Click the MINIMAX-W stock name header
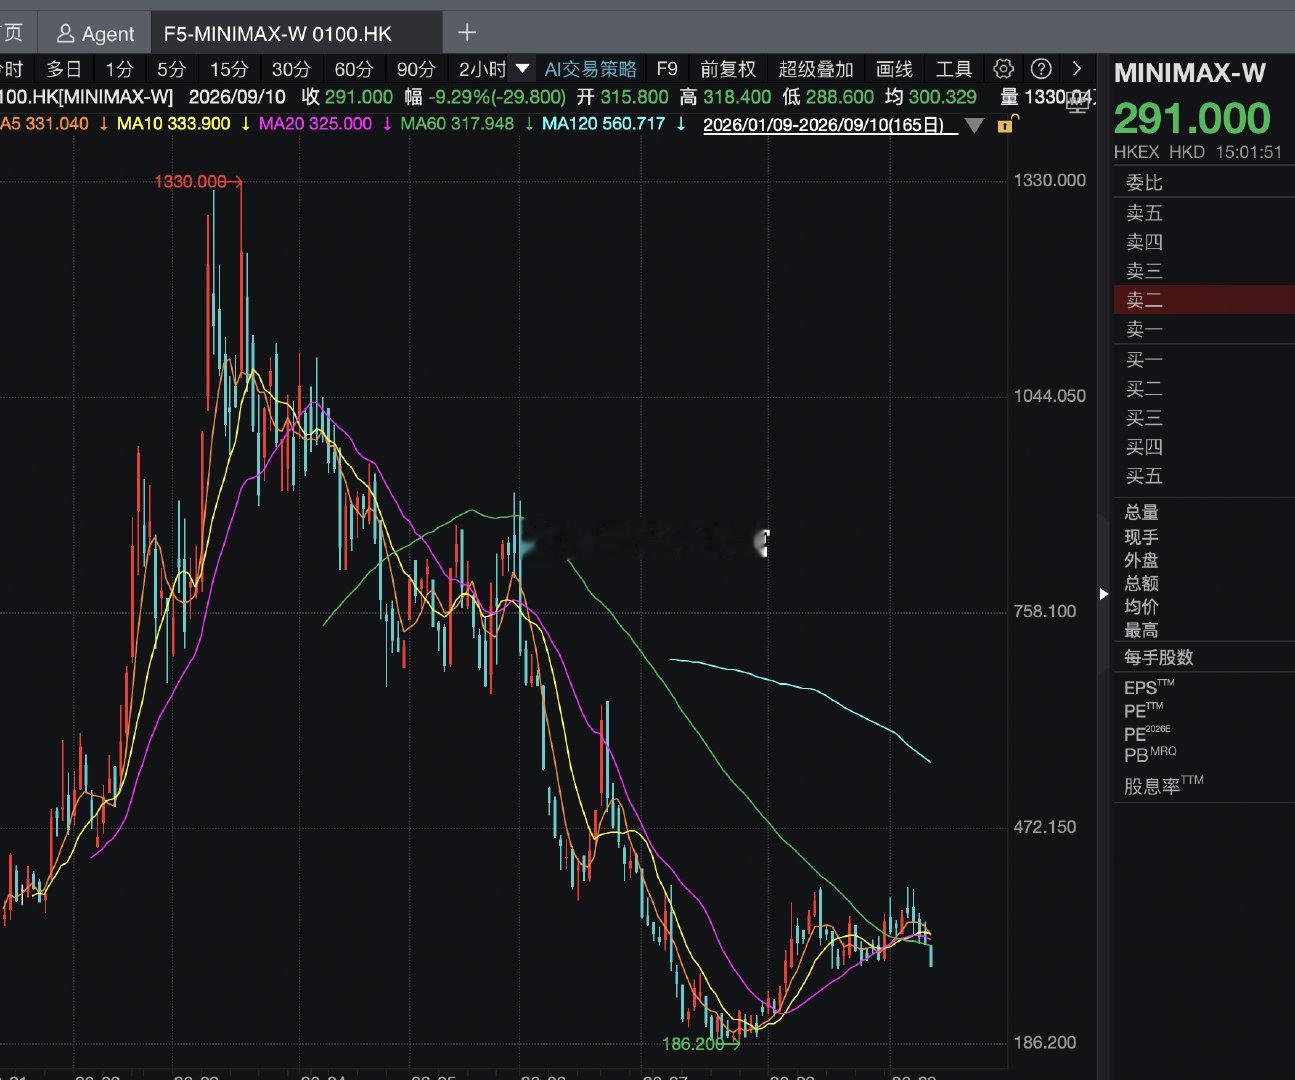1295x1080 pixels. [1189, 73]
